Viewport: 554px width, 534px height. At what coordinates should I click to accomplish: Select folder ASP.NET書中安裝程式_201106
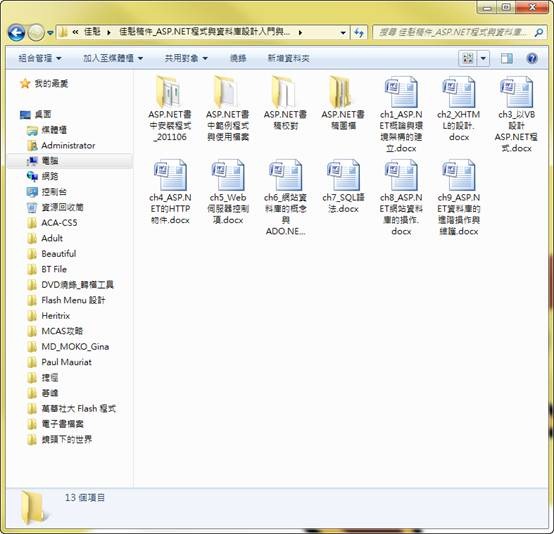[170, 108]
